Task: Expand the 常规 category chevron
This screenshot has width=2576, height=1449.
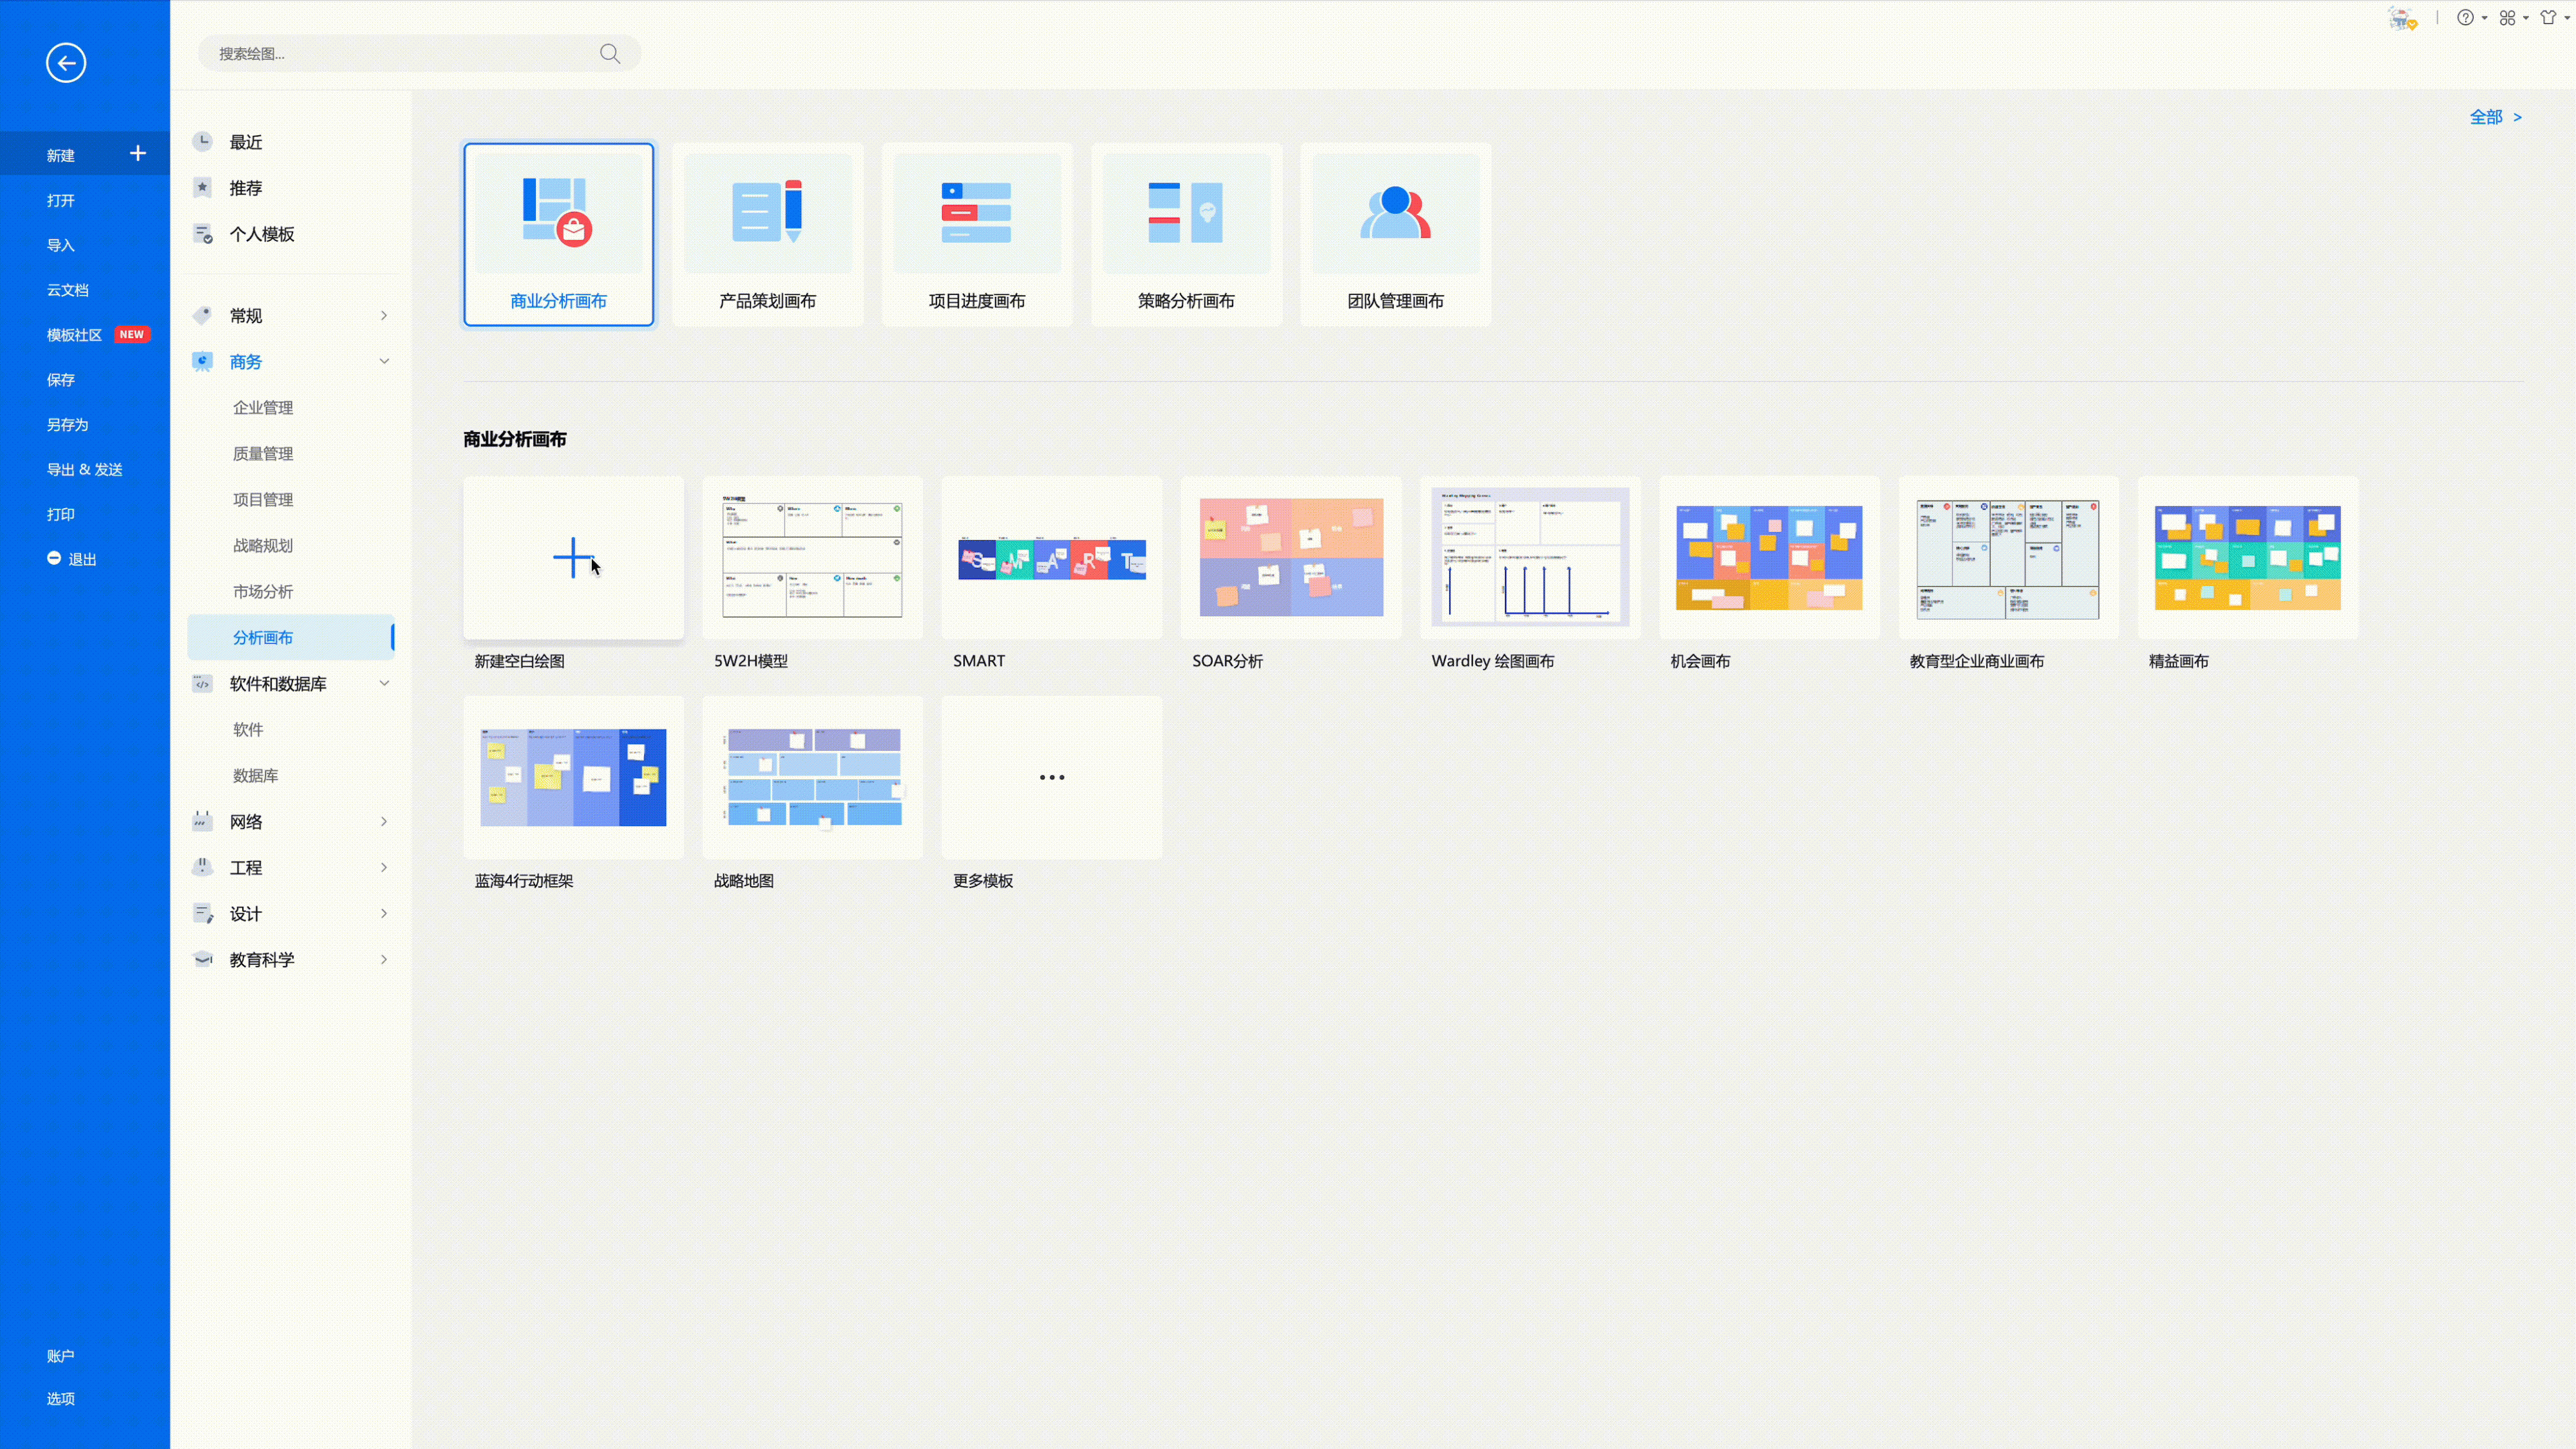Action: click(x=384, y=316)
